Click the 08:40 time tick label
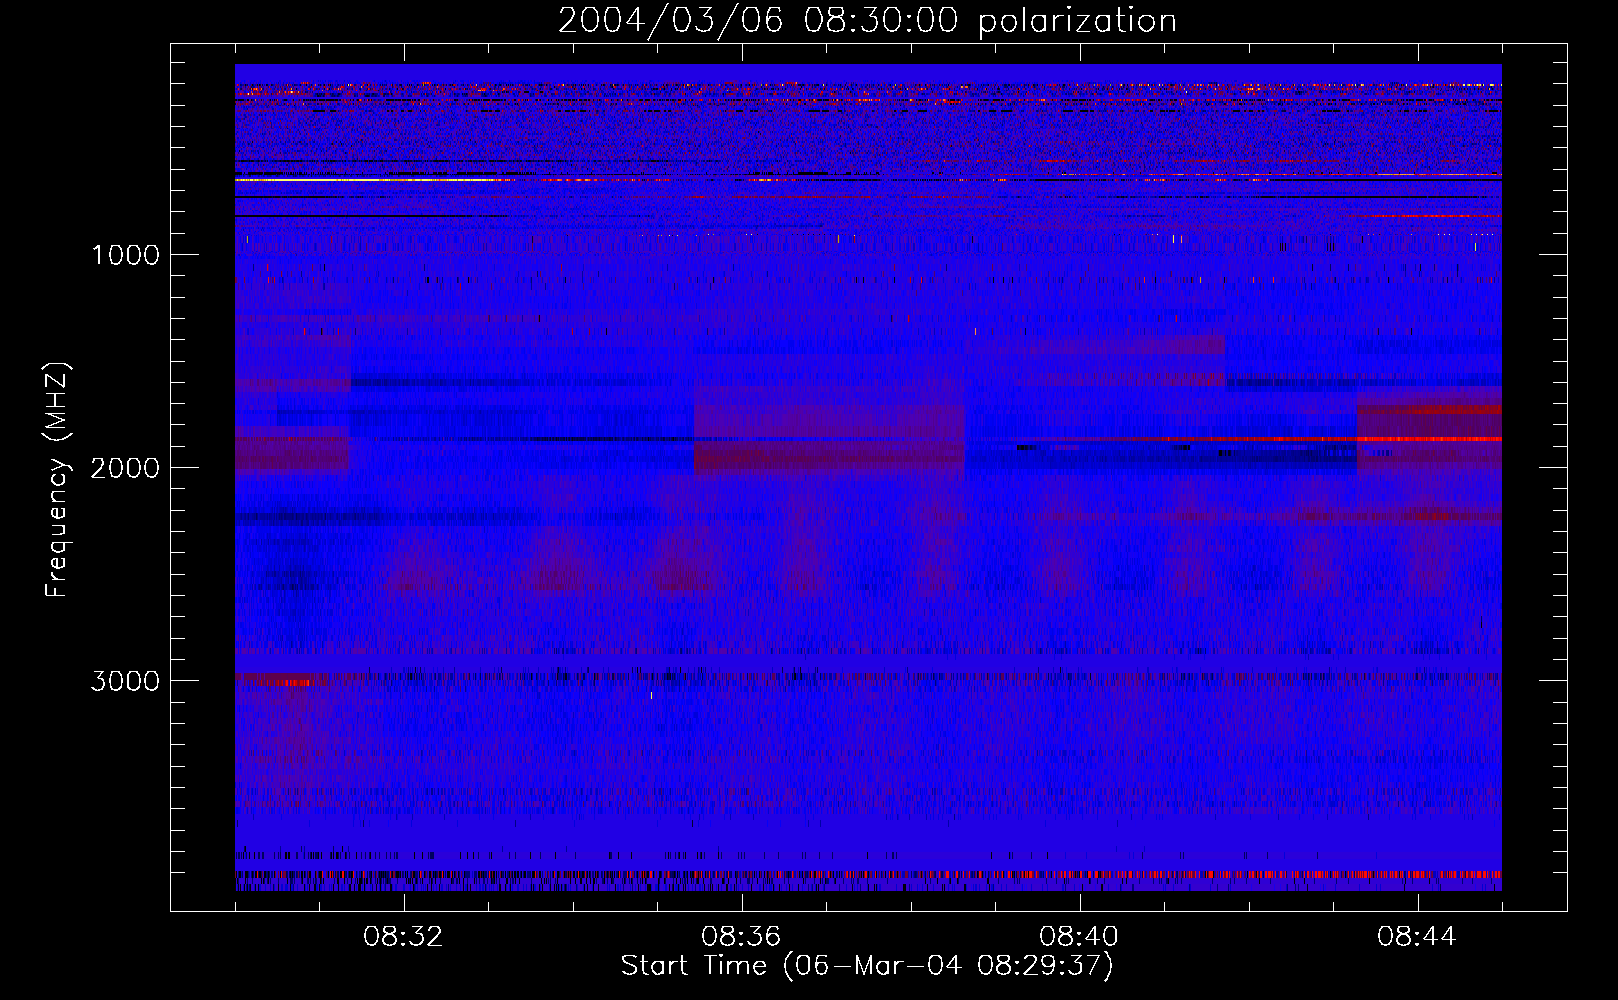 pos(1079,937)
